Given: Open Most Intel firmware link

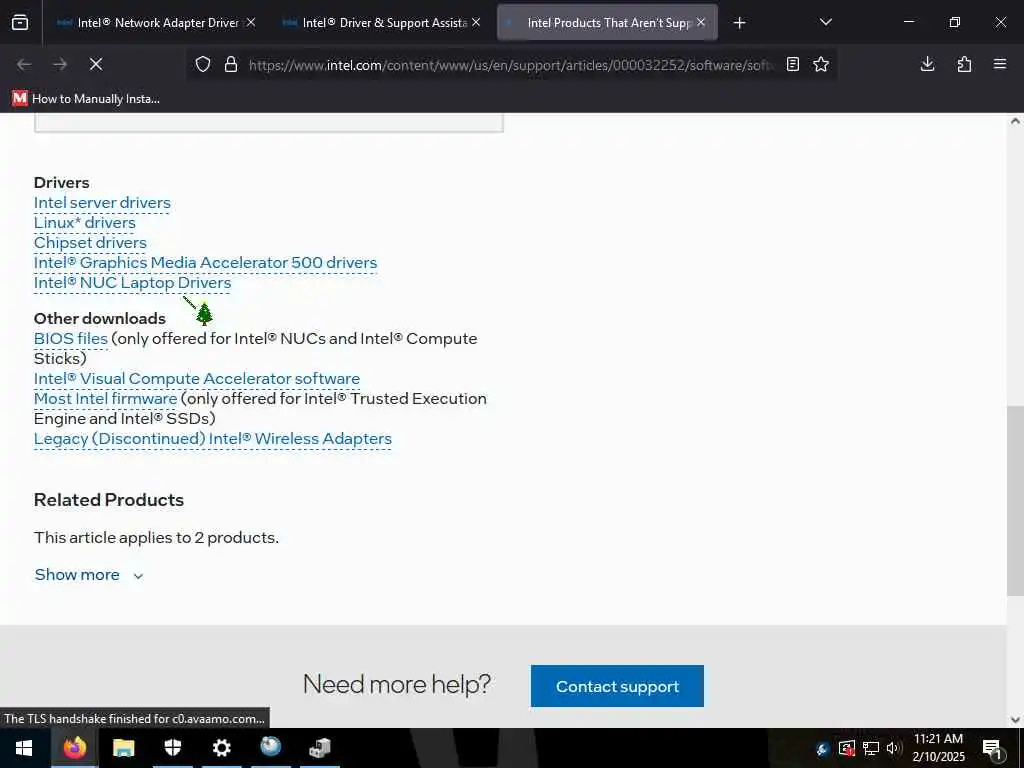Looking at the screenshot, I should click(105, 398).
